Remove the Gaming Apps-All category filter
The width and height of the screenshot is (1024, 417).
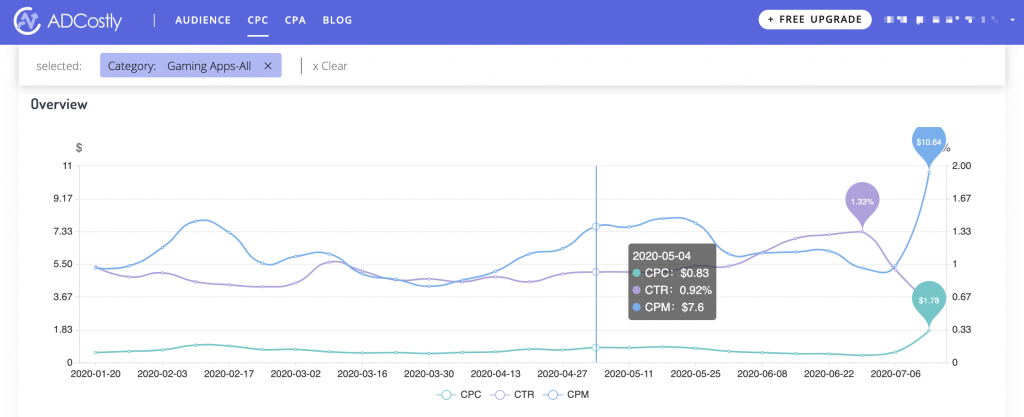pos(268,65)
